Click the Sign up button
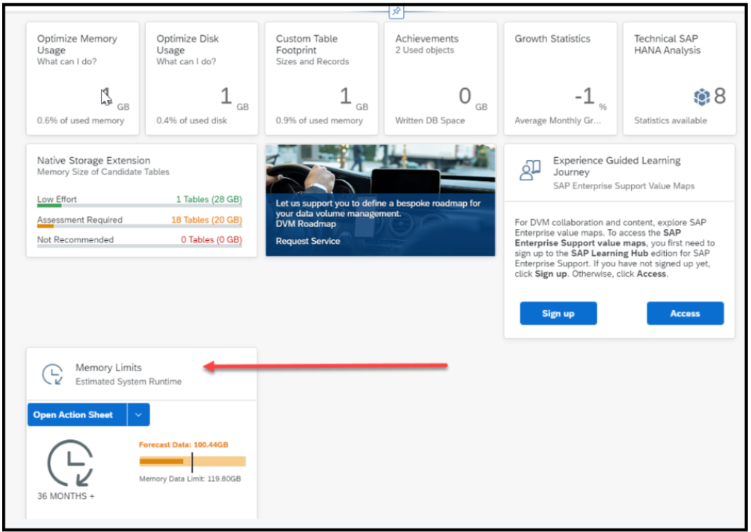751x532 pixels. [558, 313]
